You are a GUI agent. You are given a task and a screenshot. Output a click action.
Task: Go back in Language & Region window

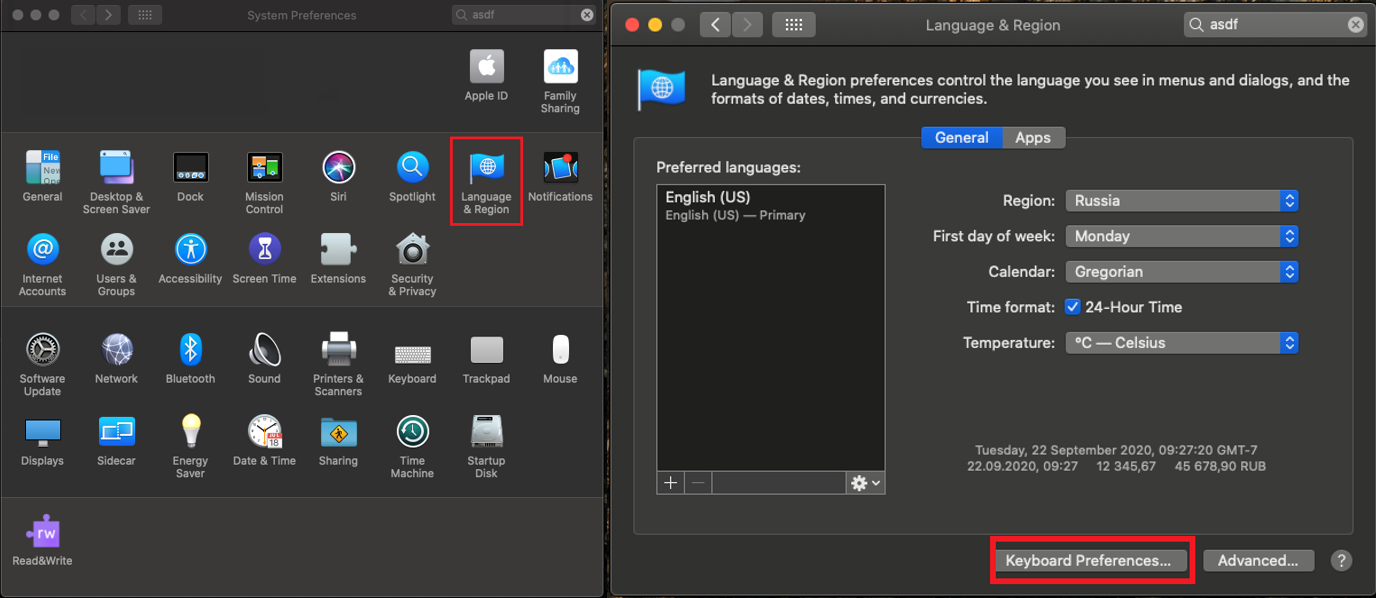coord(714,25)
